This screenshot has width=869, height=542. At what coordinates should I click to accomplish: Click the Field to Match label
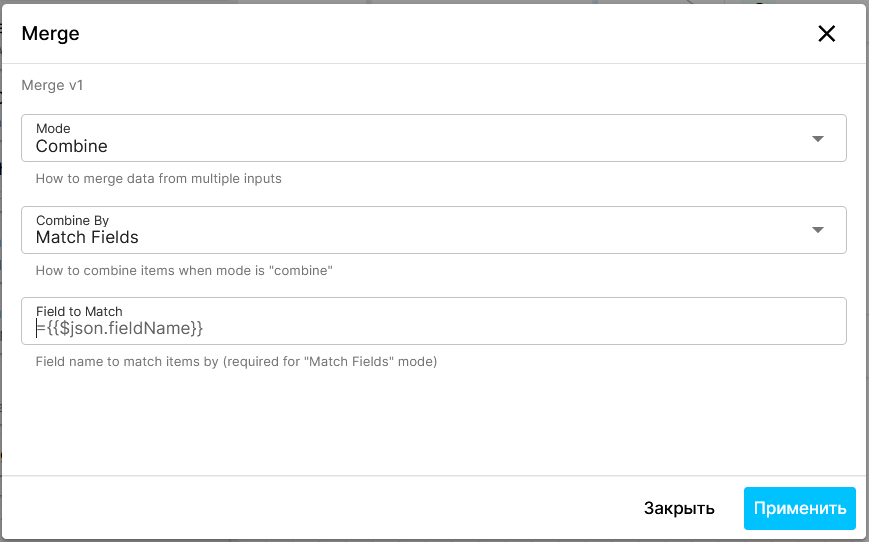tap(79, 311)
